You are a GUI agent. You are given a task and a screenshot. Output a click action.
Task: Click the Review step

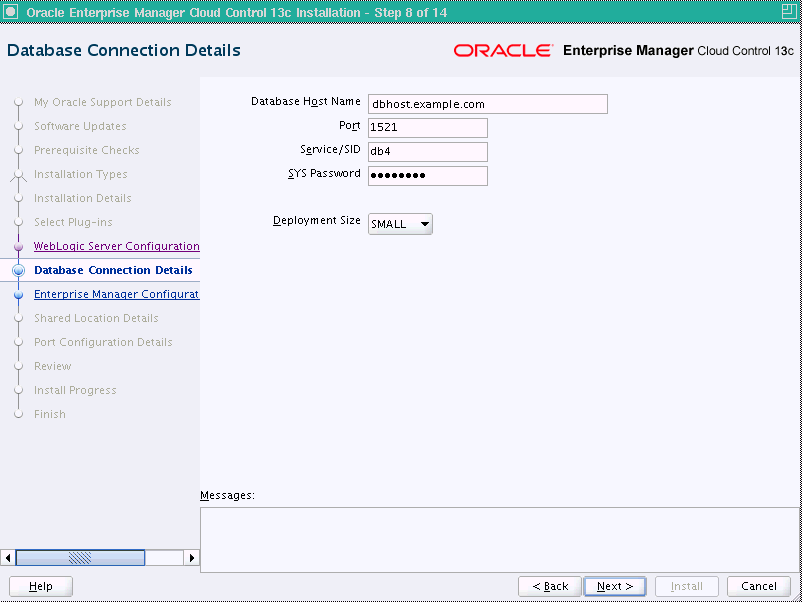[53, 366]
